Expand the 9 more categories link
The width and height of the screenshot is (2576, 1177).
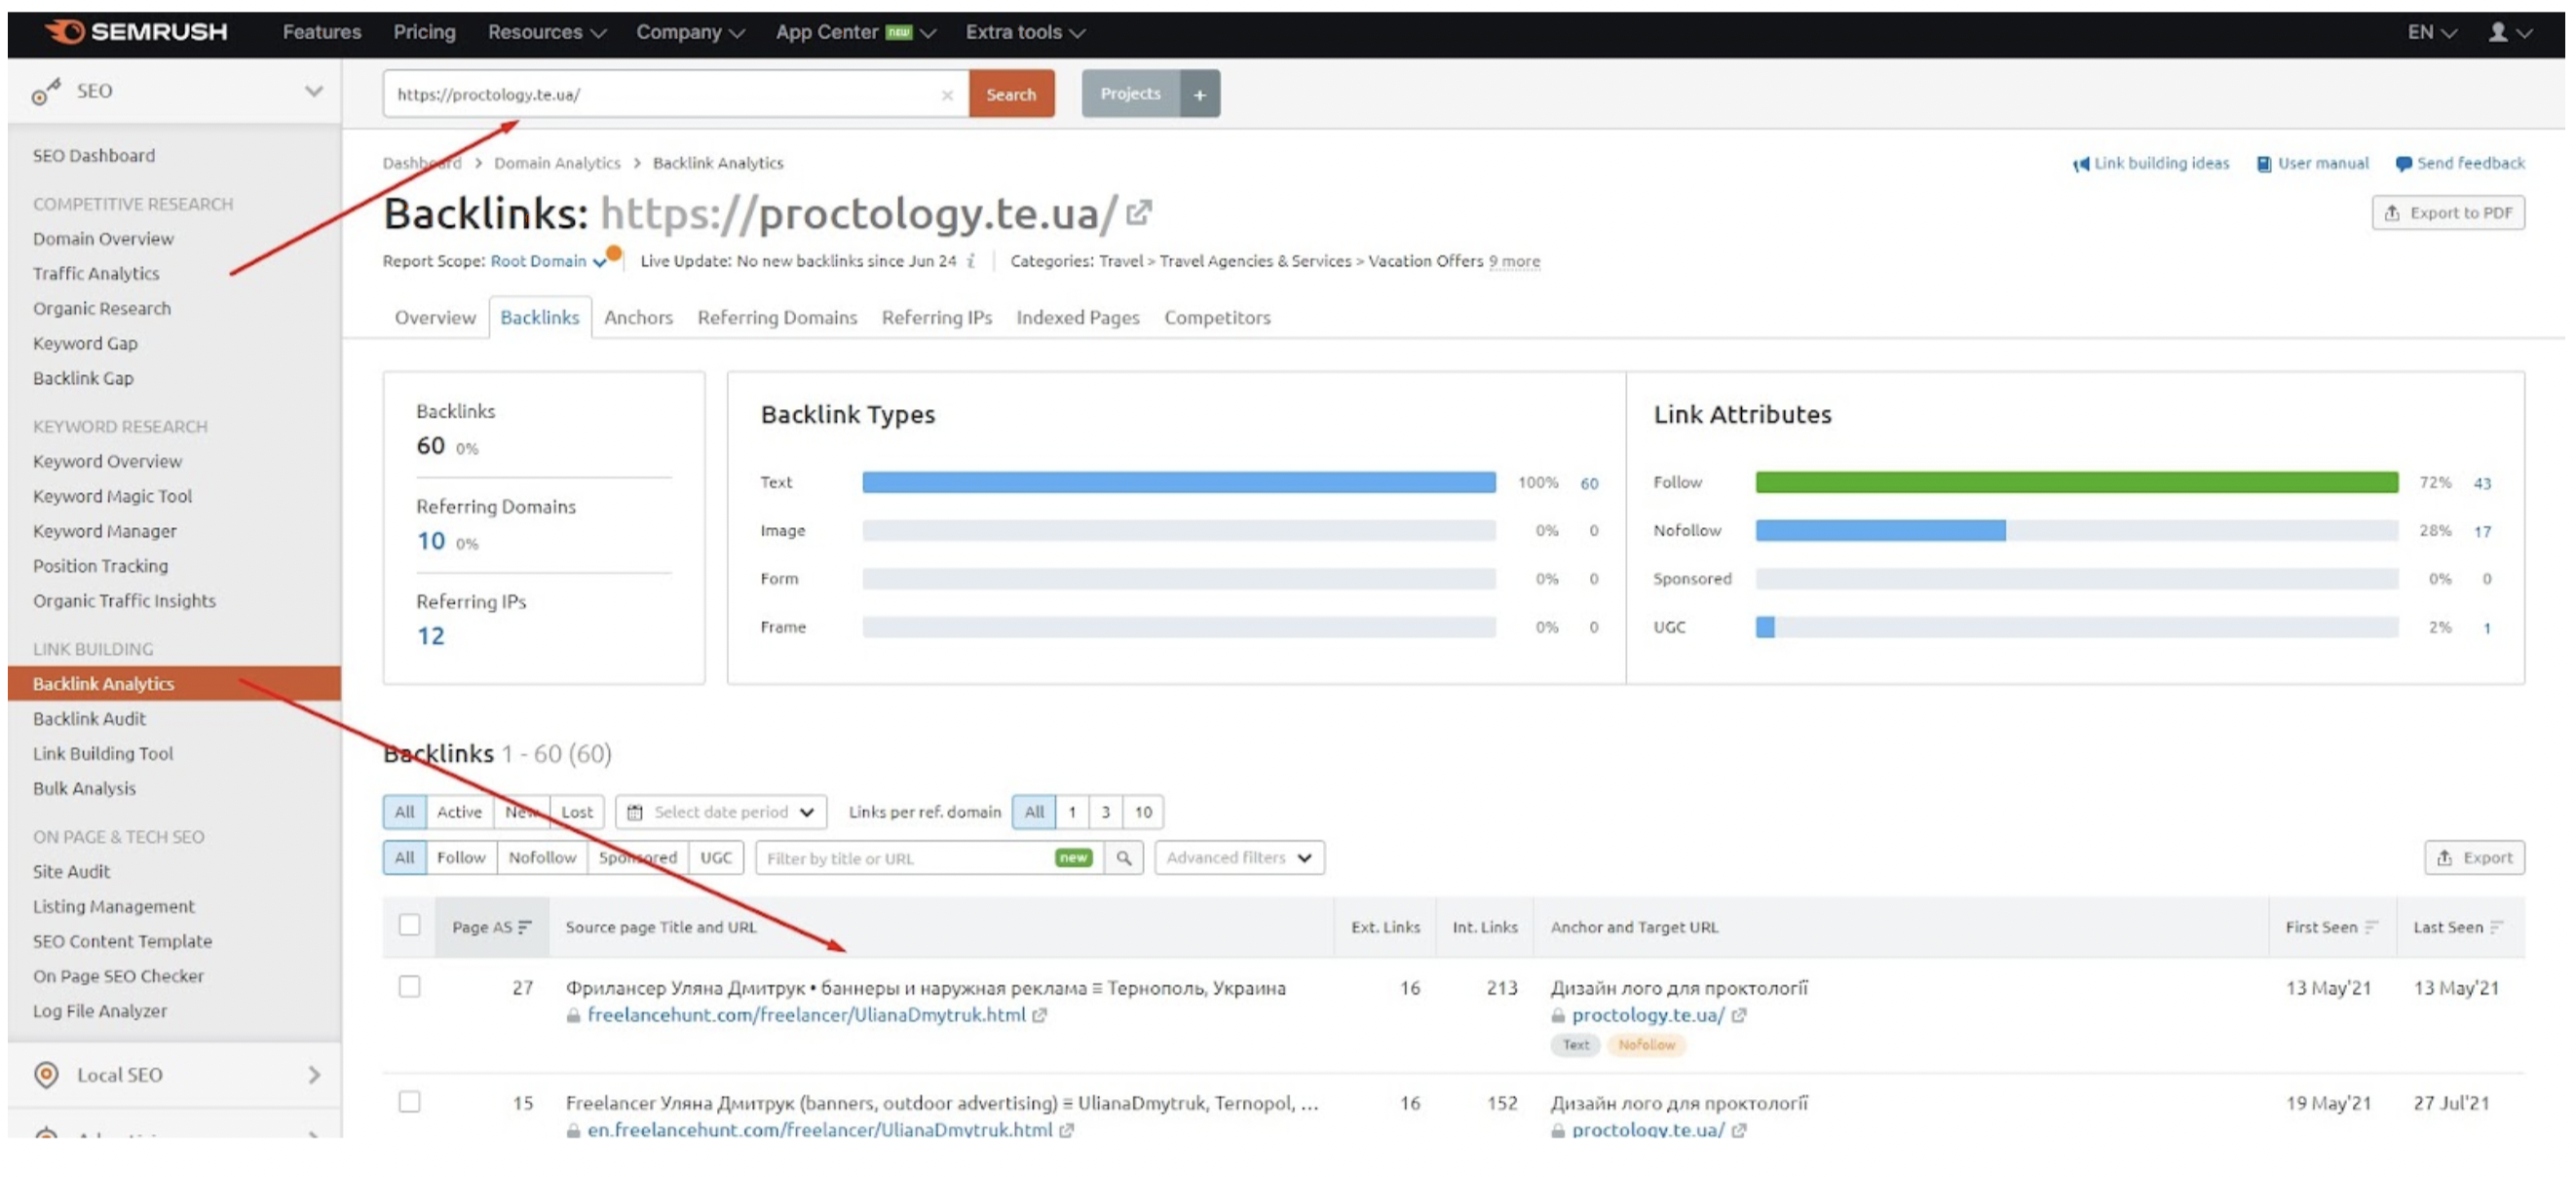coord(1514,261)
